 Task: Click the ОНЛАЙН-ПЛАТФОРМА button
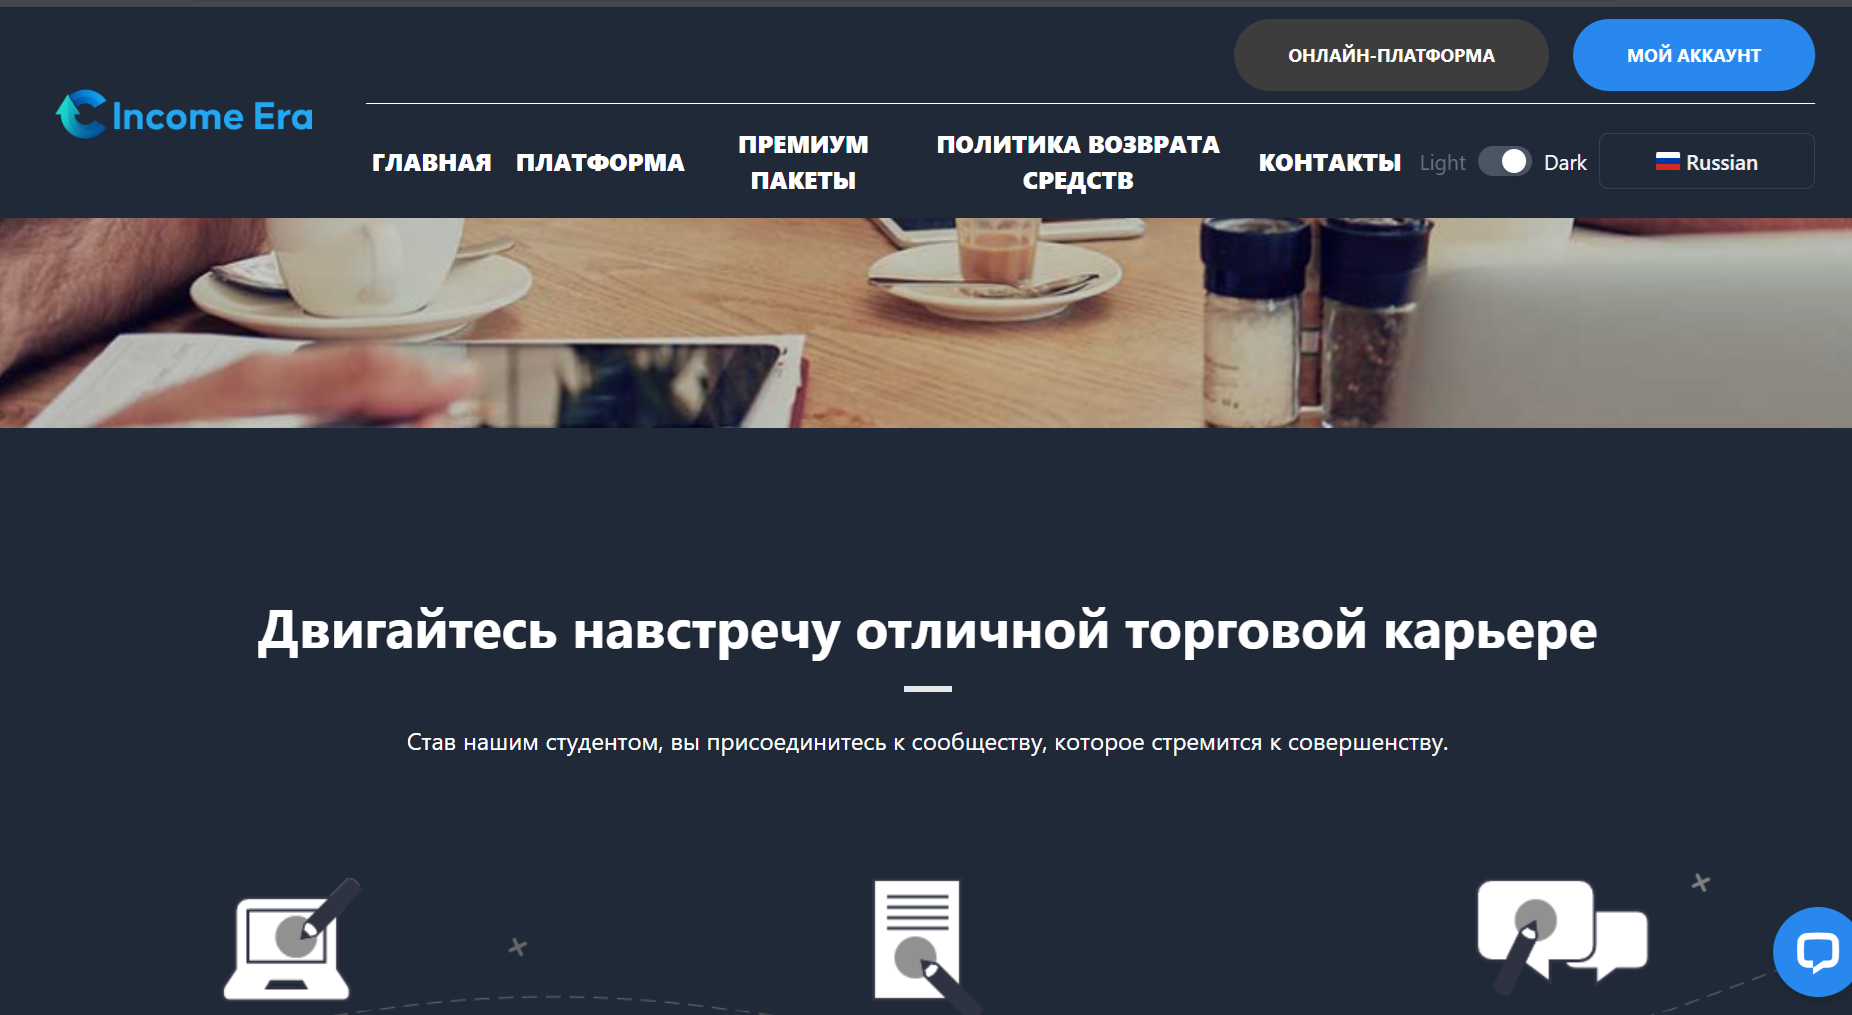tap(1391, 55)
